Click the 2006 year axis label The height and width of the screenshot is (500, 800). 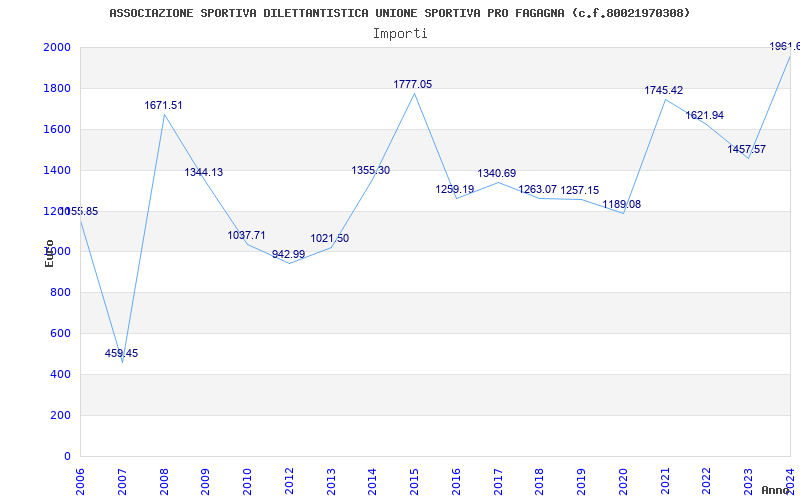click(80, 482)
